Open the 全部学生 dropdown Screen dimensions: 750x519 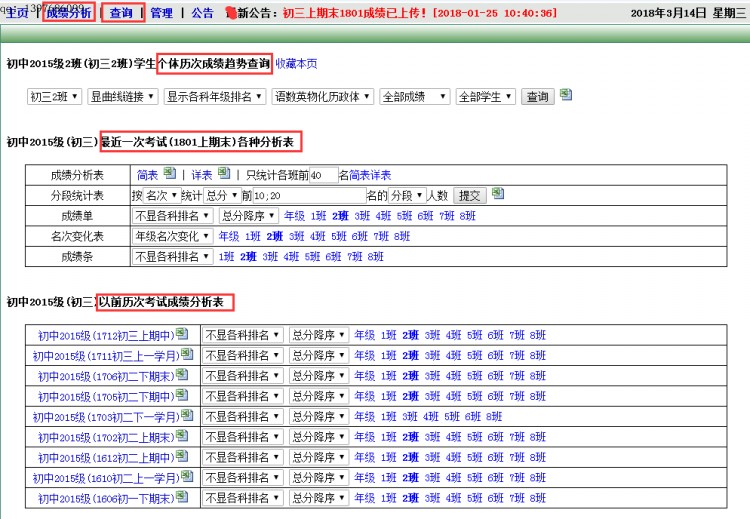[x=485, y=97]
